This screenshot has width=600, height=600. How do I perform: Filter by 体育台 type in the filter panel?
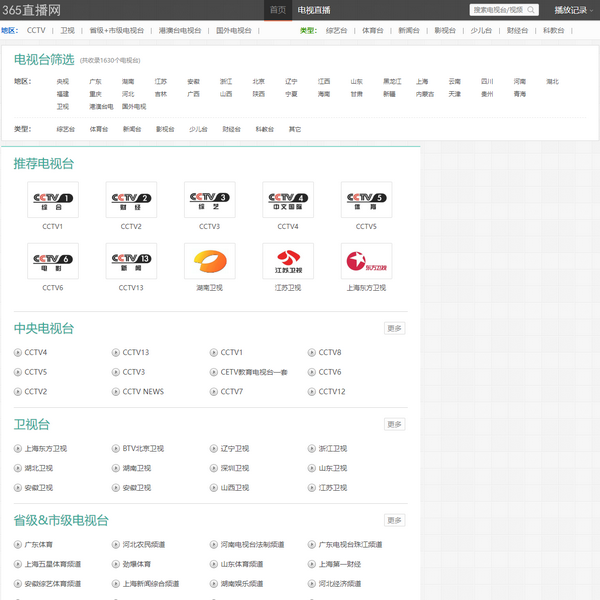(x=98, y=129)
